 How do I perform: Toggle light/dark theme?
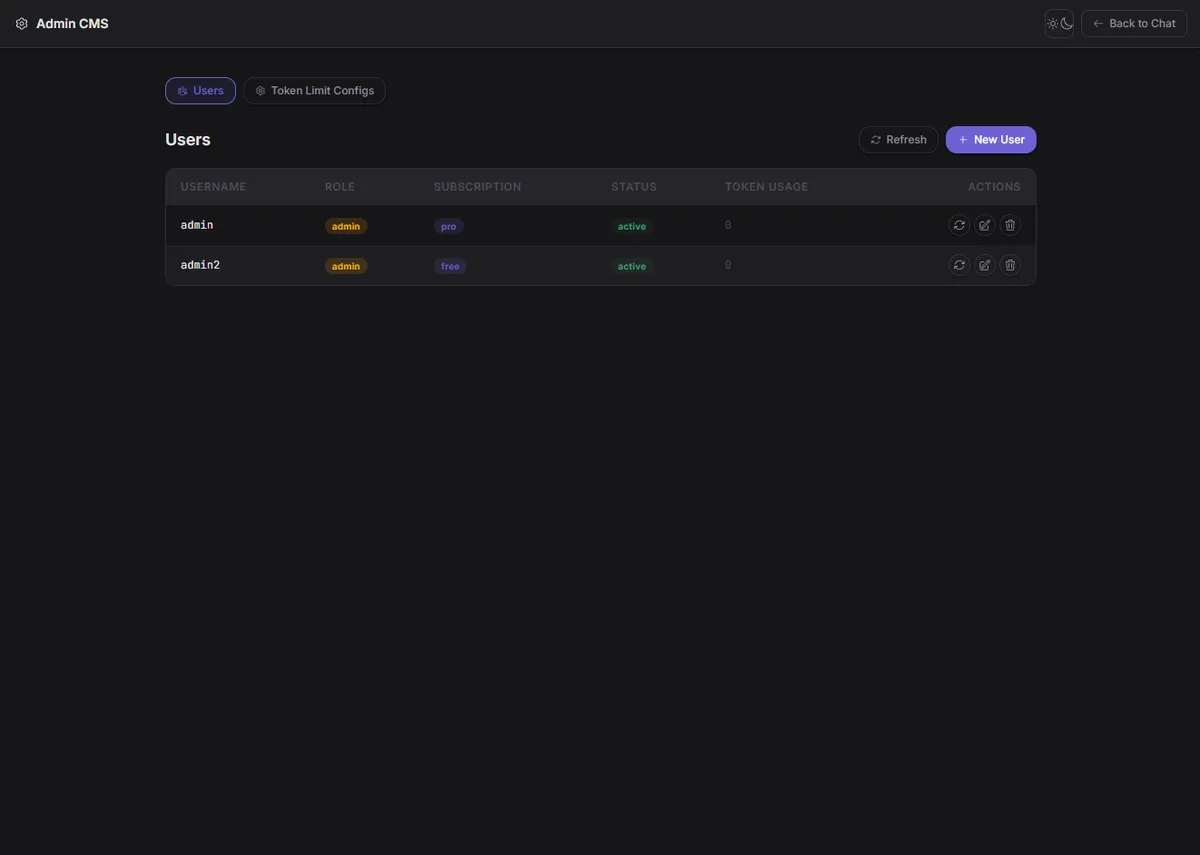coord(1059,23)
